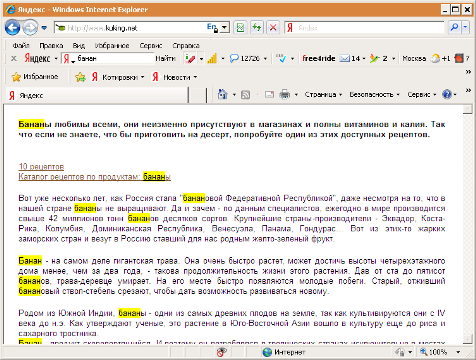Open the Правка menu
The height and width of the screenshot is (360, 476).
click(x=51, y=46)
